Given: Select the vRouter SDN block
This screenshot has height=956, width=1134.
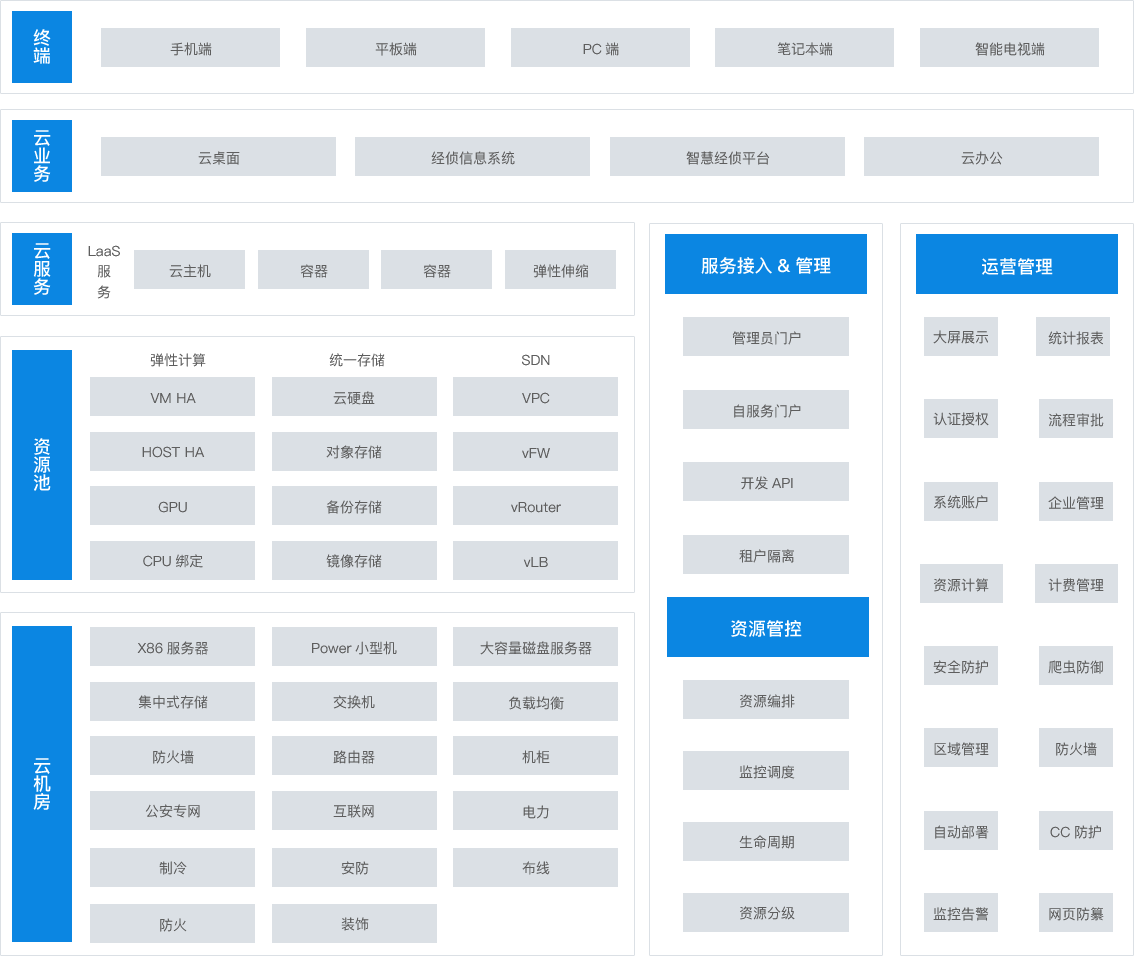Looking at the screenshot, I should point(535,506).
